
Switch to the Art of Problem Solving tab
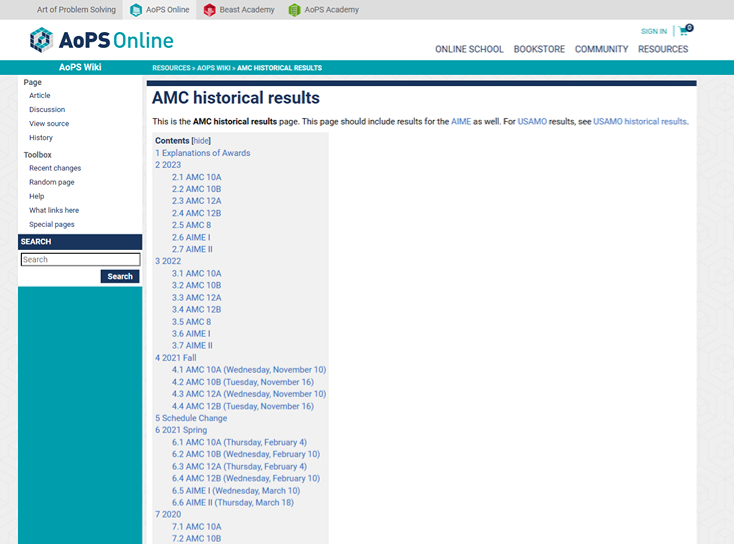[76, 10]
